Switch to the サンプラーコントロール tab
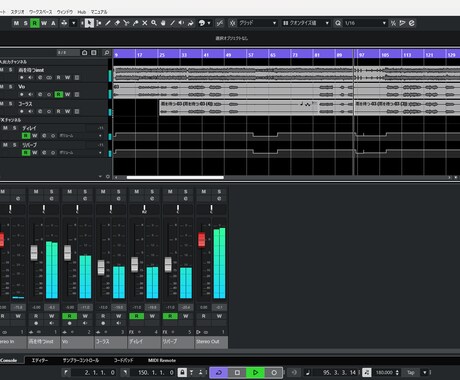The image size is (460, 380). tap(81, 360)
